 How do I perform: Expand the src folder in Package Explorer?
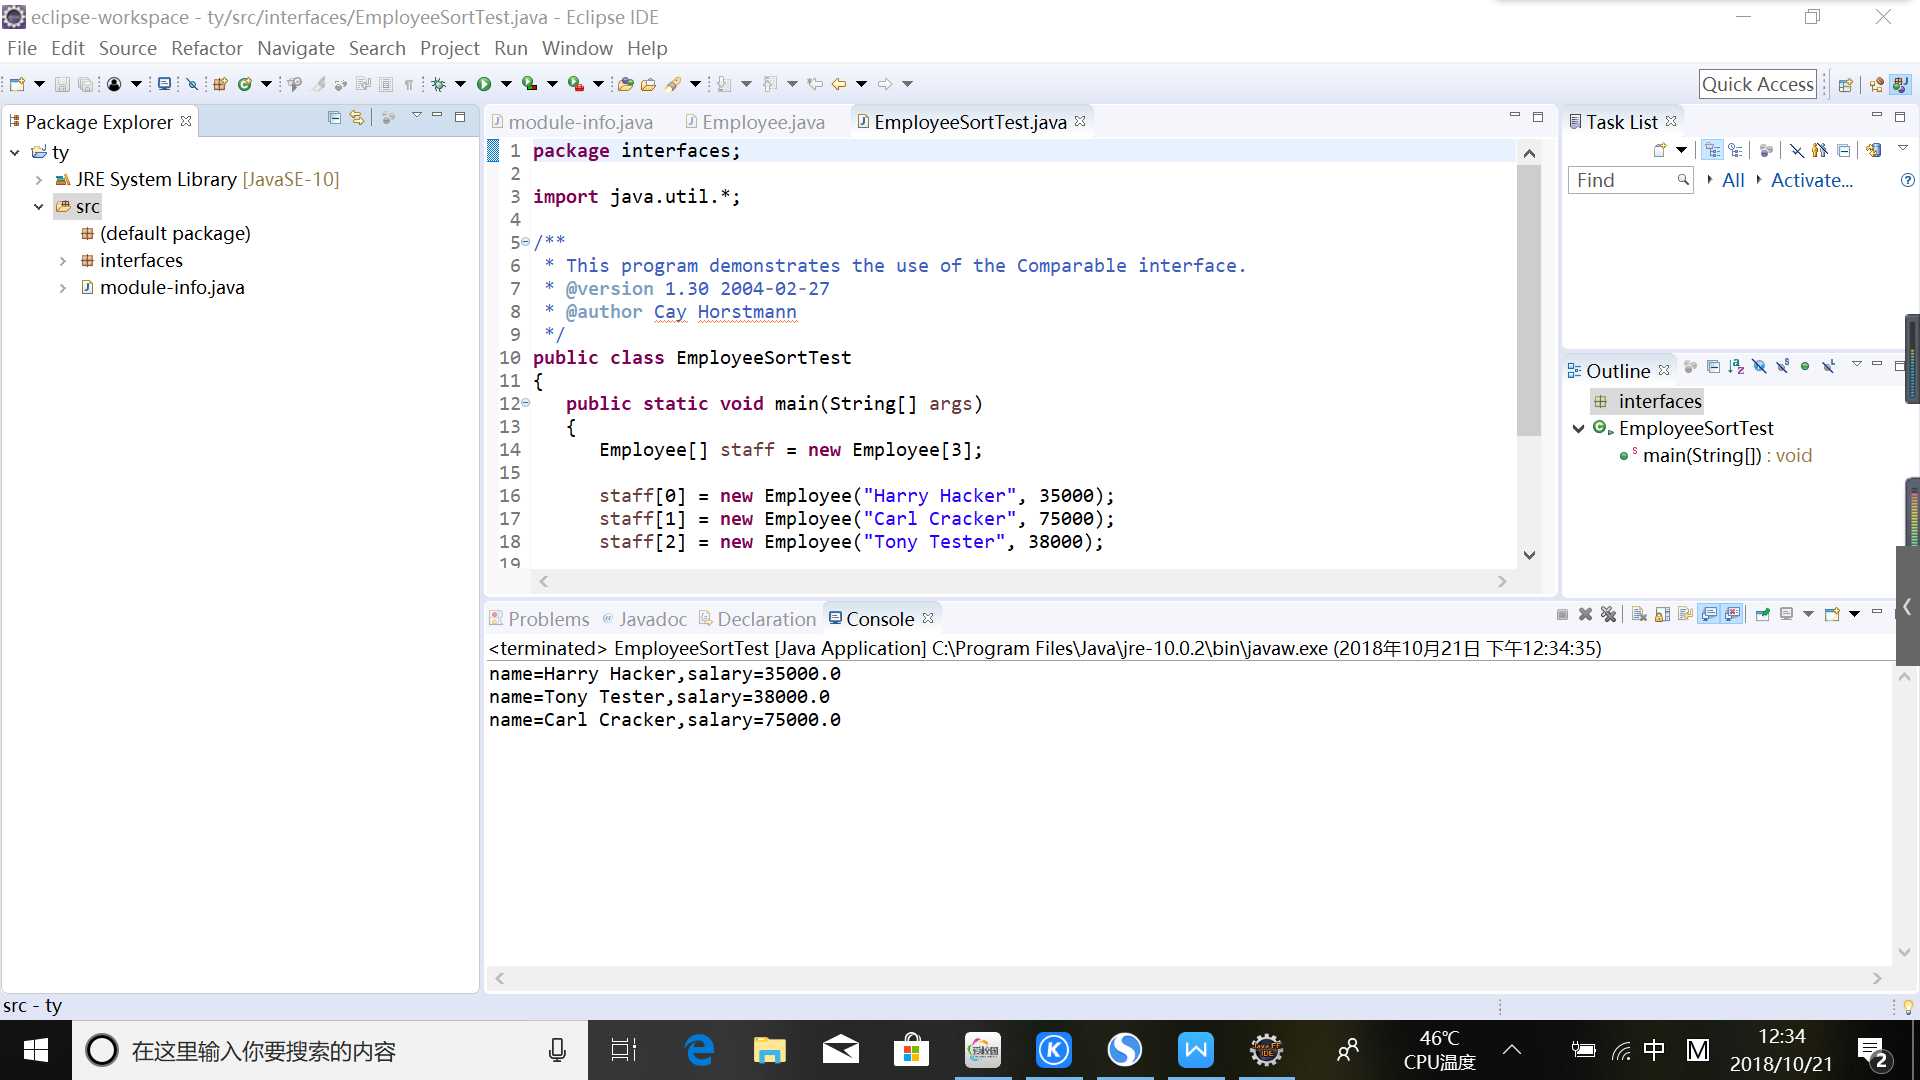40,206
